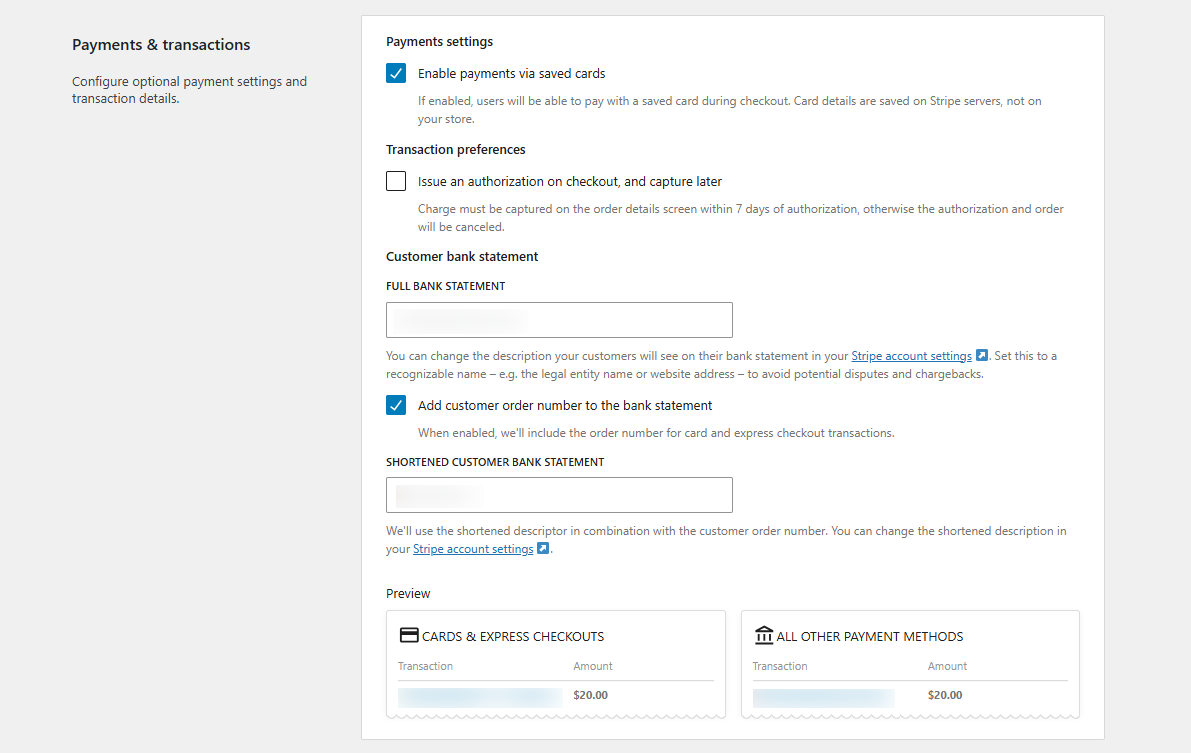1191x753 pixels.
Task: Open Stripe account settings link for shortened description
Action: (x=473, y=549)
